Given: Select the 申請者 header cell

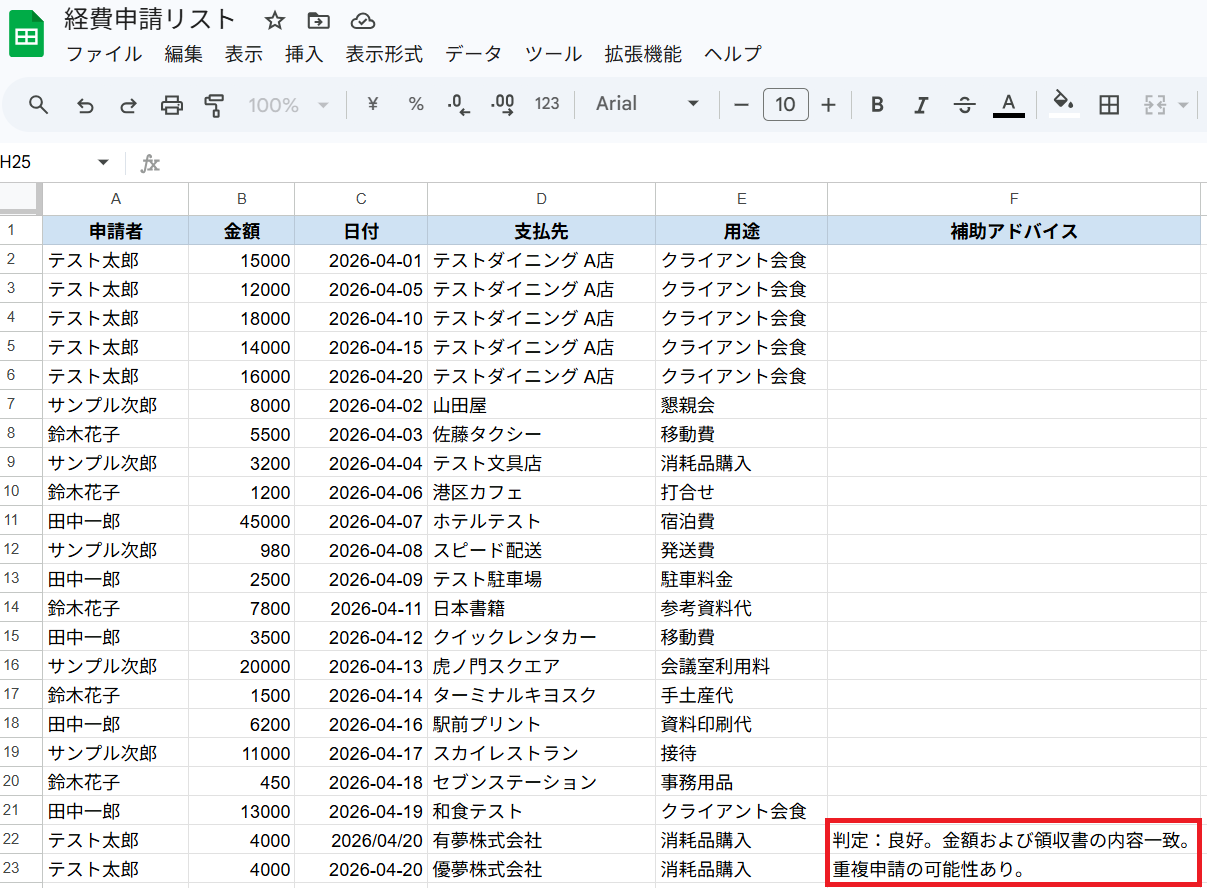Looking at the screenshot, I should click(115, 231).
